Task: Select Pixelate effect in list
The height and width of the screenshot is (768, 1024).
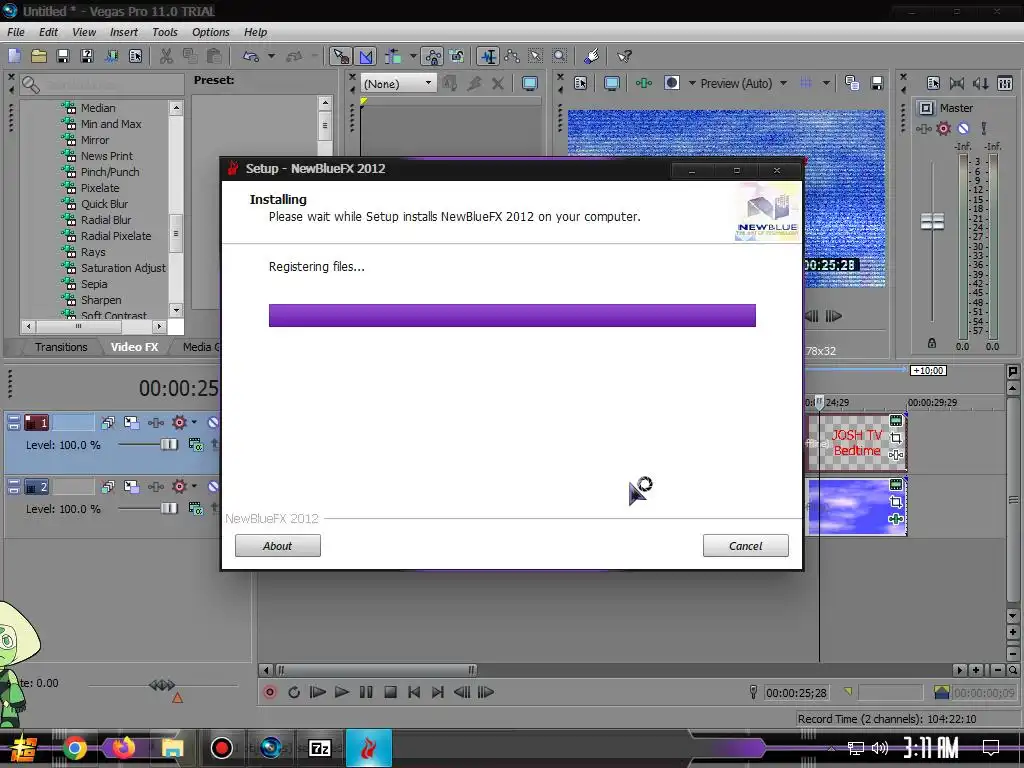Action: point(99,188)
